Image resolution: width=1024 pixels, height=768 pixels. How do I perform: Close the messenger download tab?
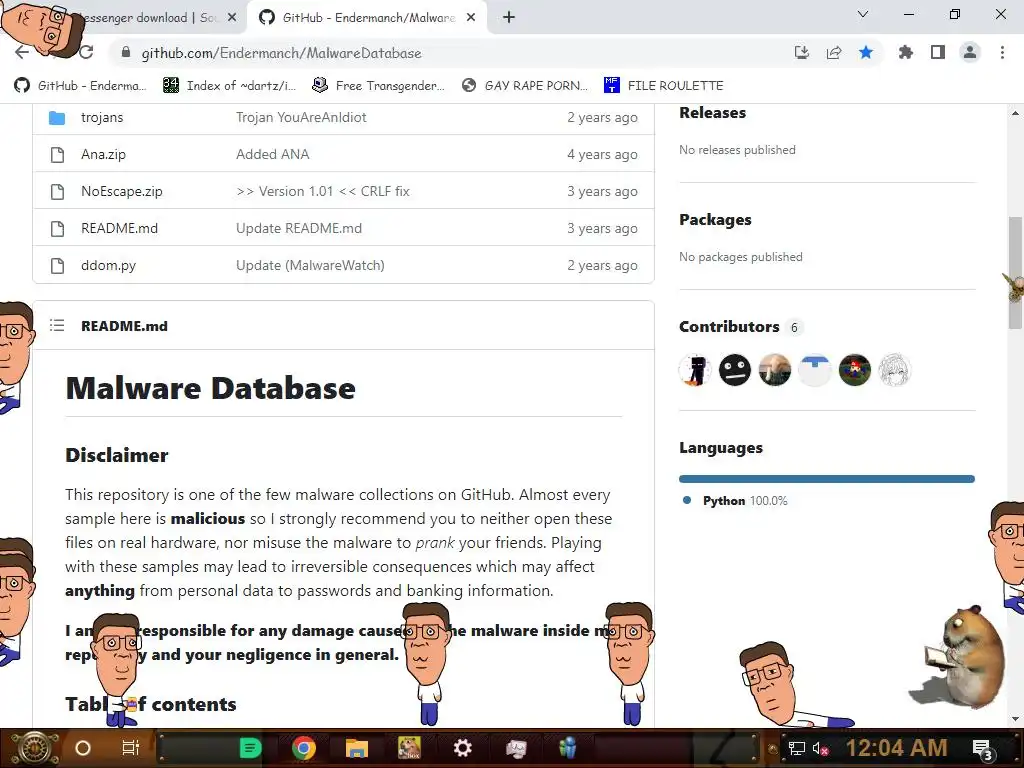click(232, 18)
